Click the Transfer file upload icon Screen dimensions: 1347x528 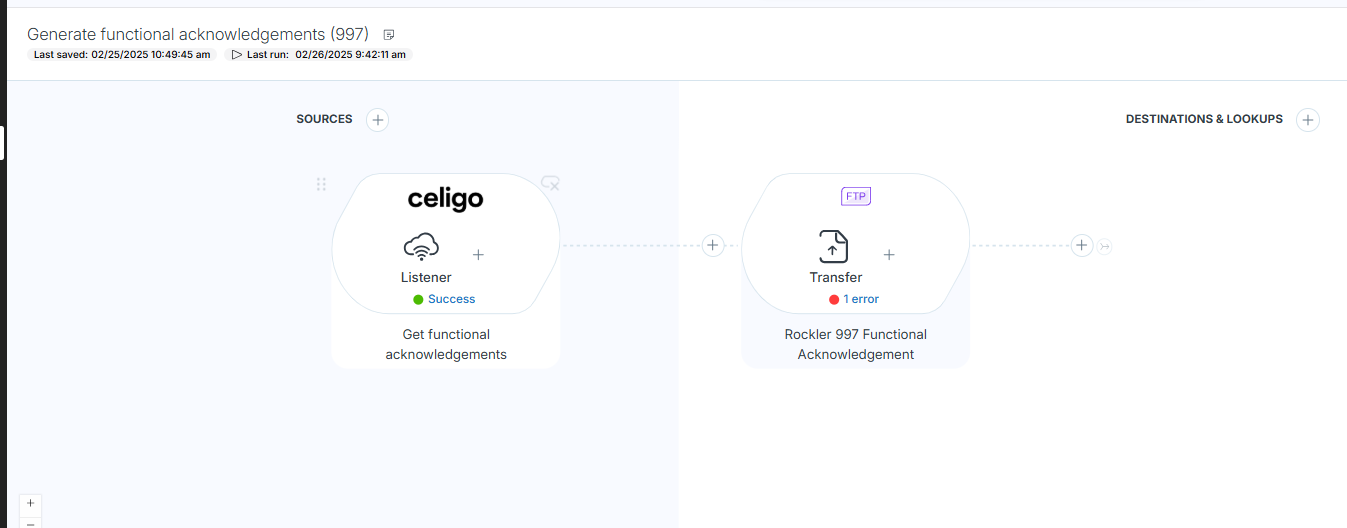coord(833,246)
